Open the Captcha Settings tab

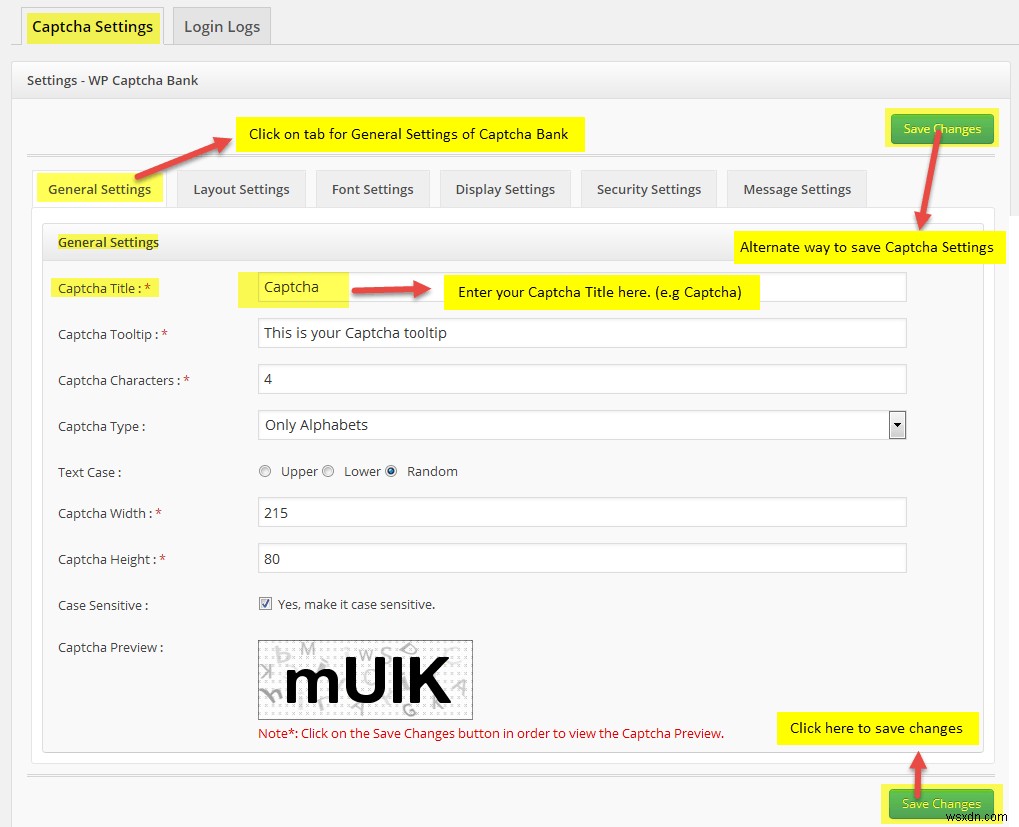92,27
